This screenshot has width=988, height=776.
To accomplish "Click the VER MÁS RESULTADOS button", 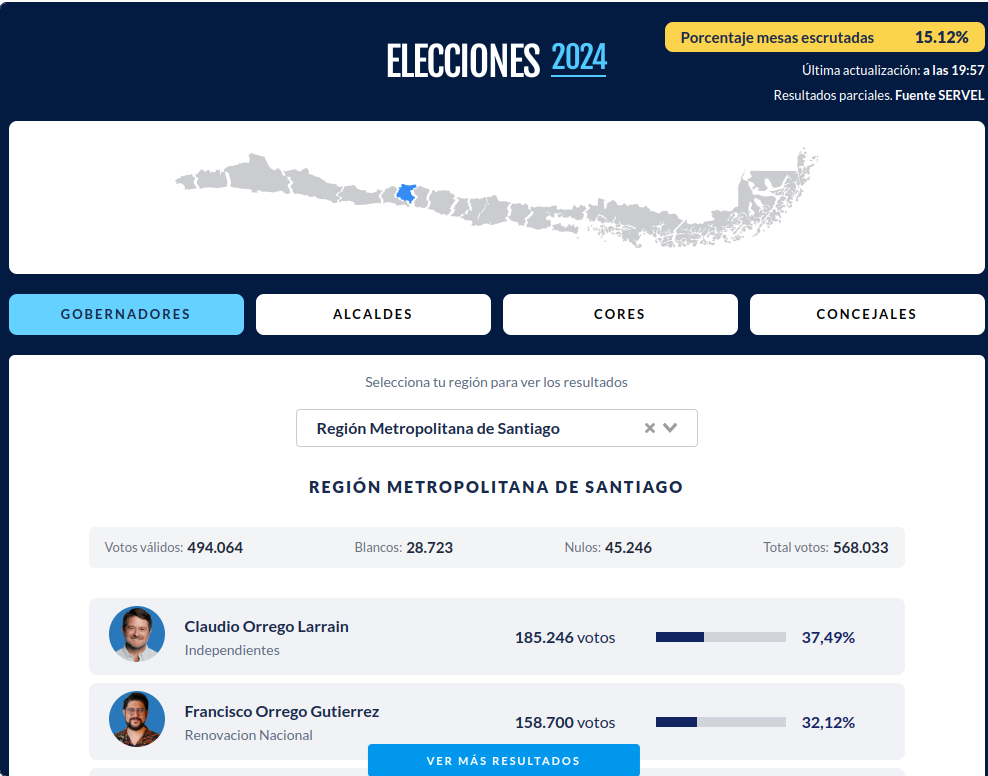I will point(503,760).
